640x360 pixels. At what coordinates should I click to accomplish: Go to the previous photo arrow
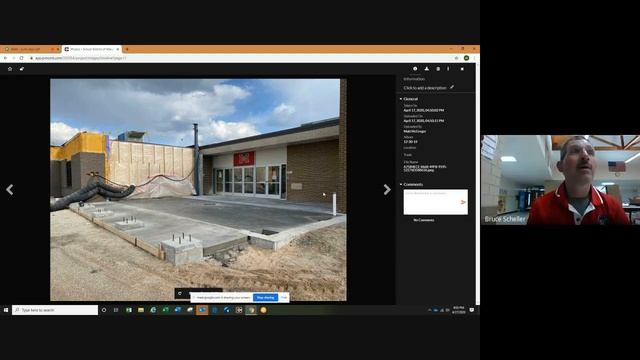pos(10,189)
